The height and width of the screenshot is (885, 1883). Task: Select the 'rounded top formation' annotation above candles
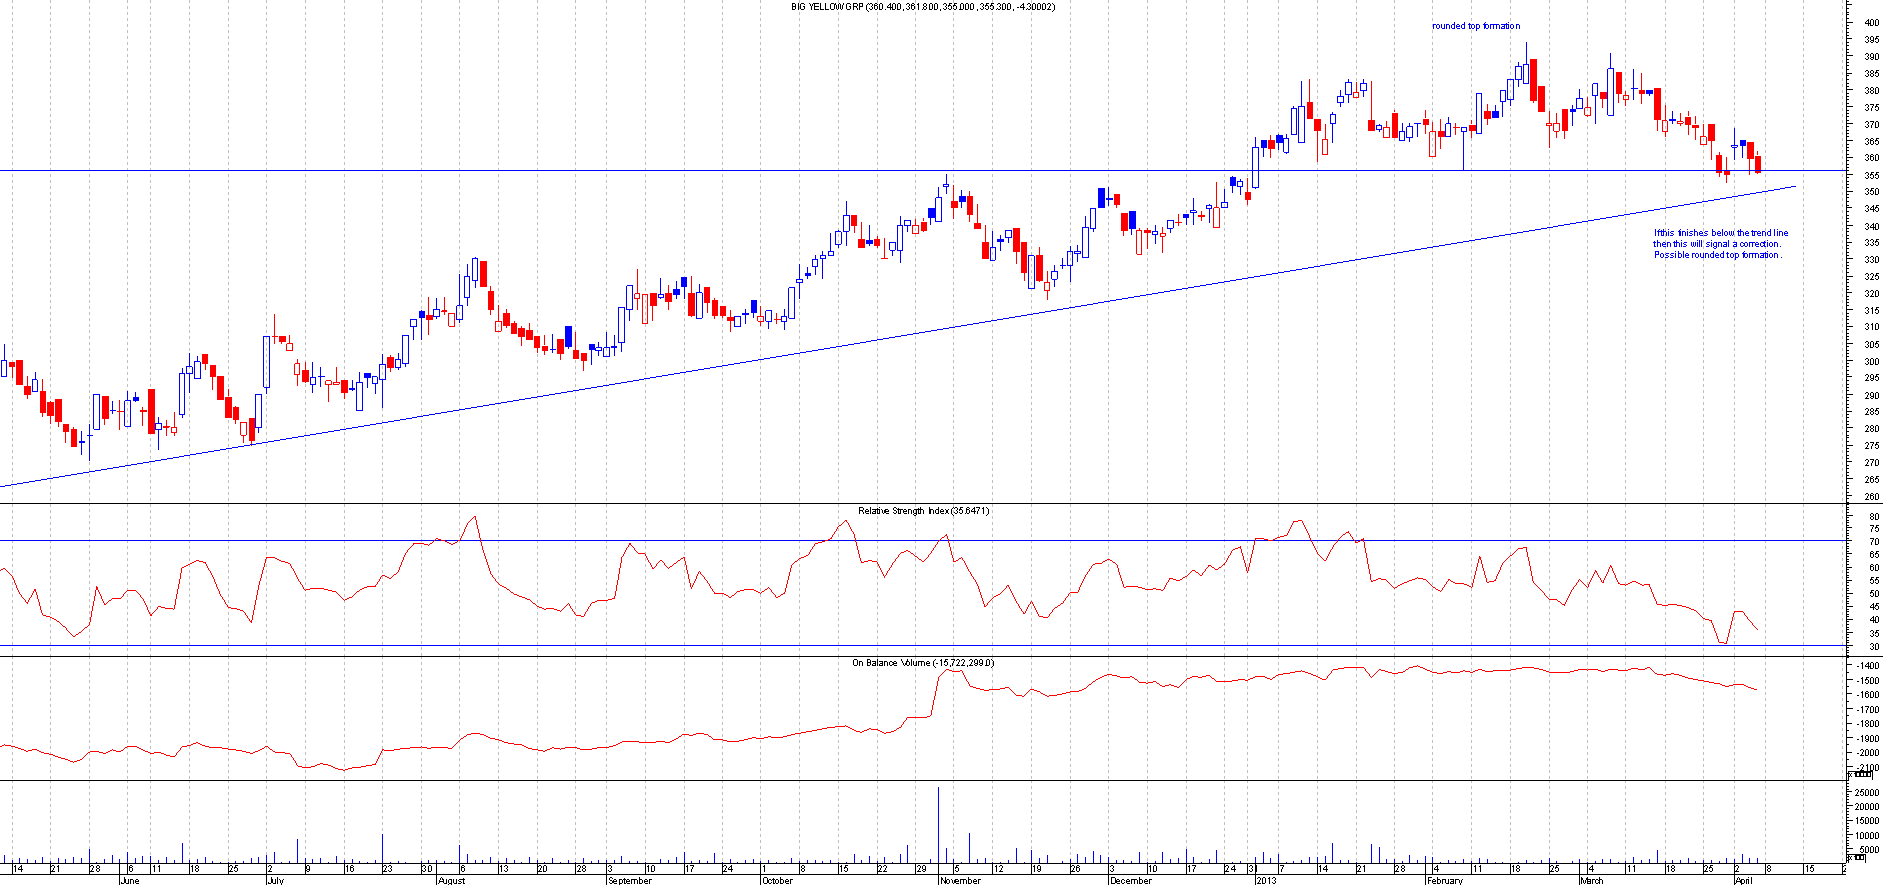pos(1475,26)
